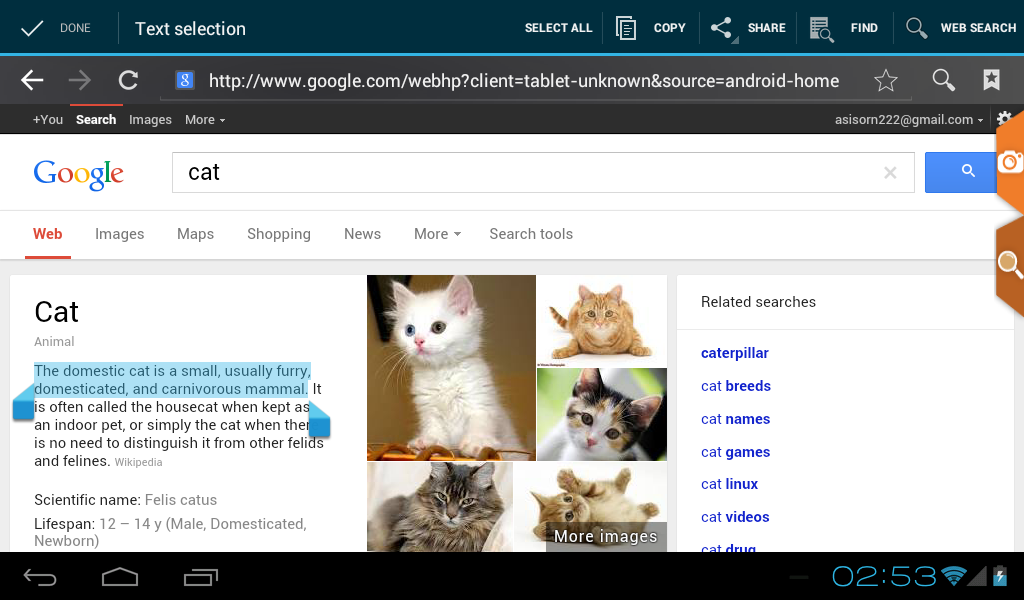Tap the Share icon
Viewport: 1024px width, 600px height.
click(722, 28)
